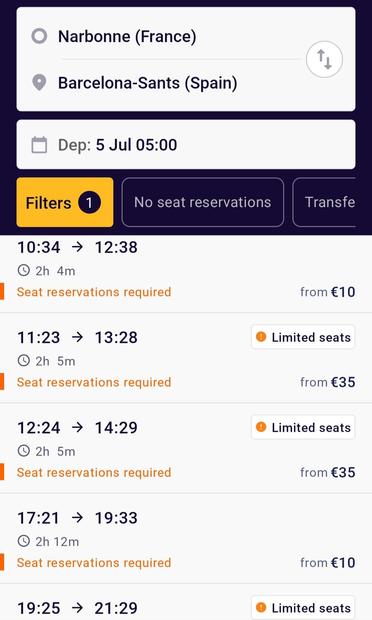Image resolution: width=372 pixels, height=620 pixels.
Task: Select the 17:21 to 19:33 train
Action: pyautogui.click(x=186, y=539)
